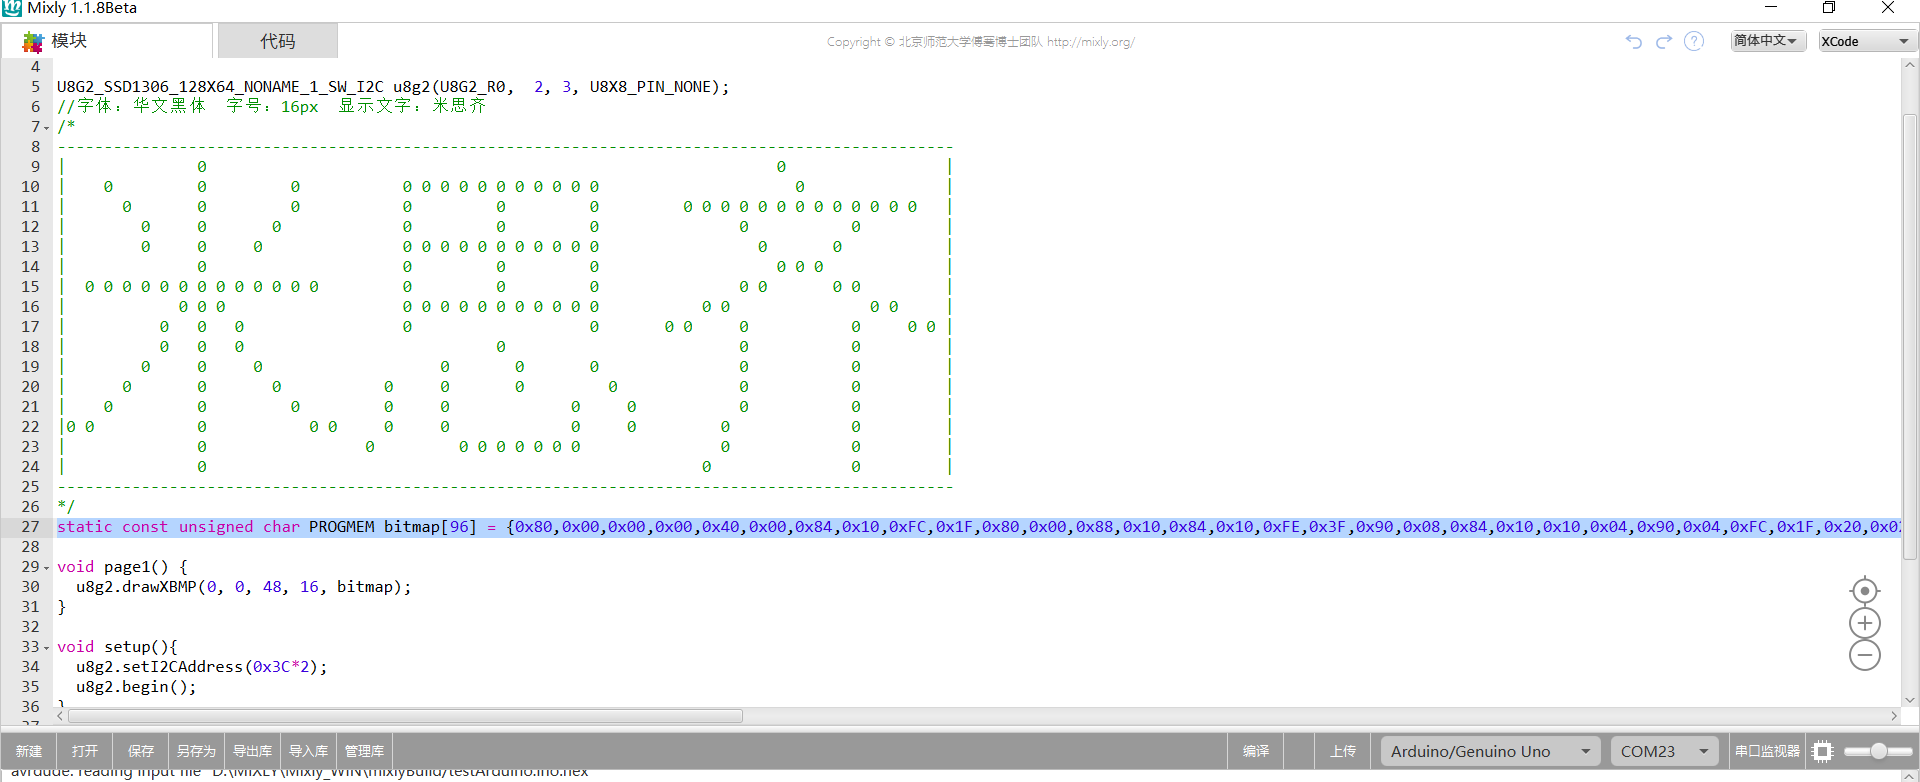Click 导出库 export library button
Viewport: 1920px width, 782px height.
tap(252, 751)
